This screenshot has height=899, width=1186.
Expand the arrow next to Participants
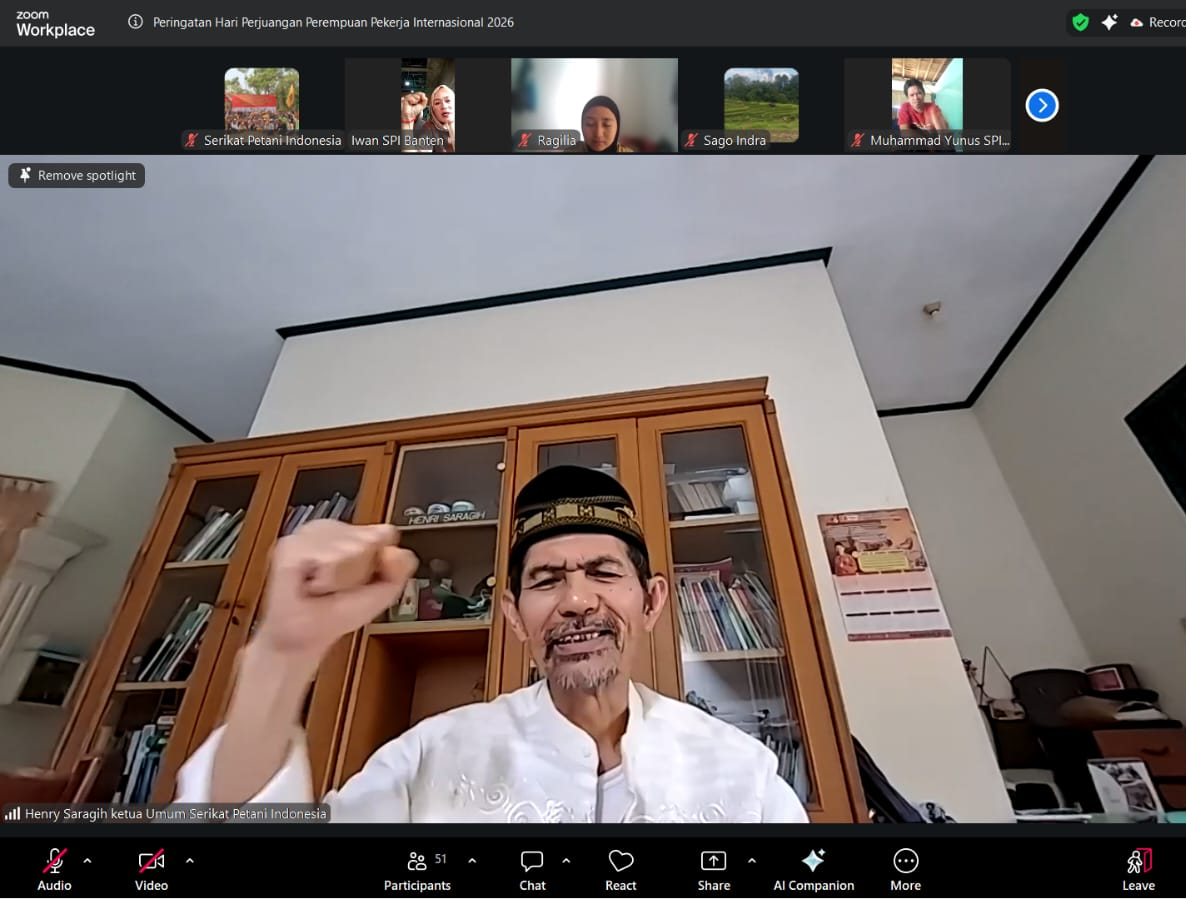[472, 860]
